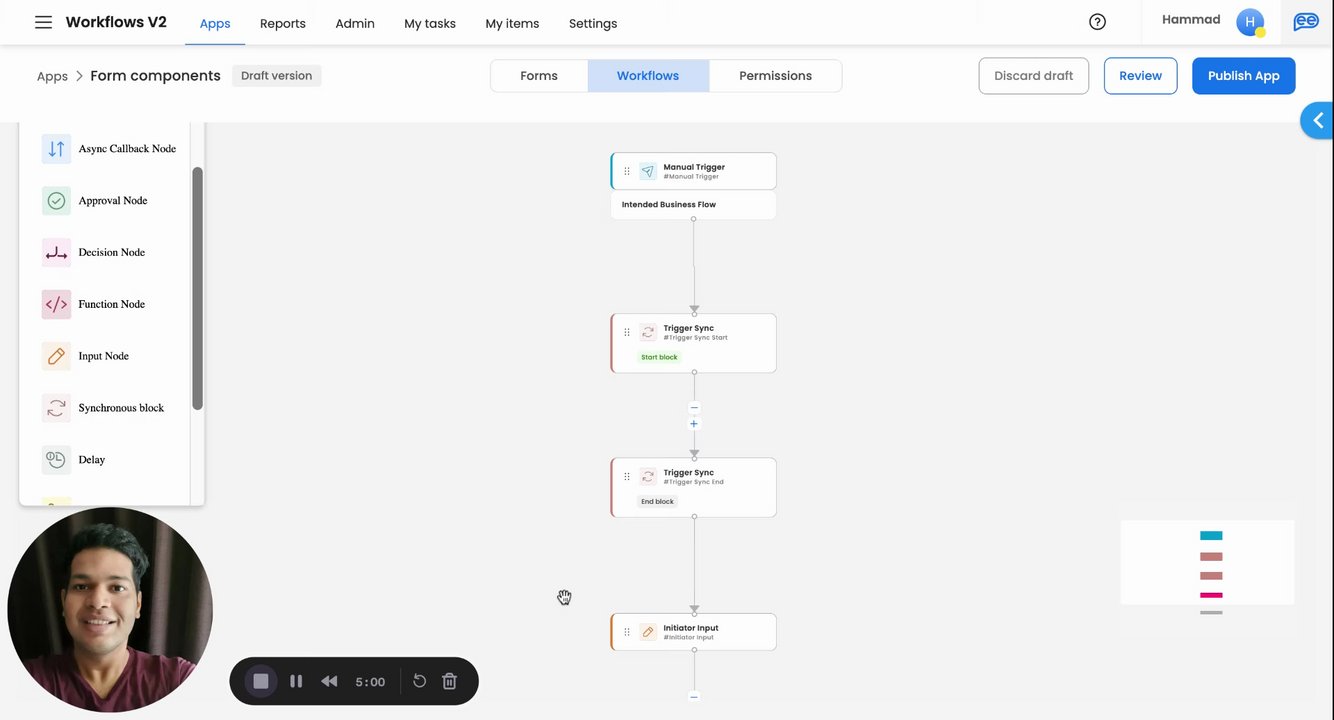
Task: Pick the Synchronous block icon
Action: [x=56, y=408]
